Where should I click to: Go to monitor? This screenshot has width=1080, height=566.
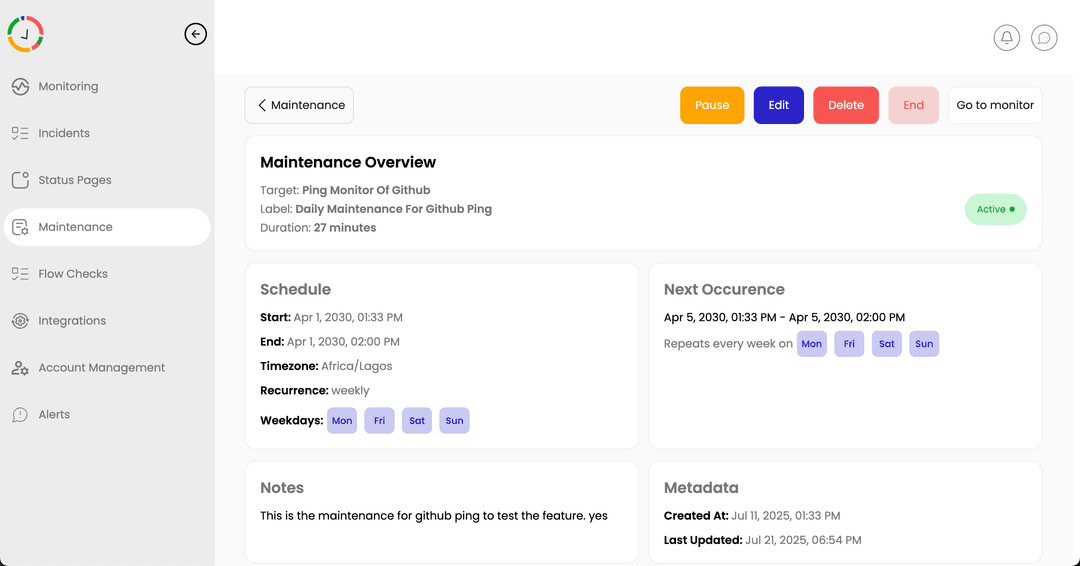click(x=995, y=105)
